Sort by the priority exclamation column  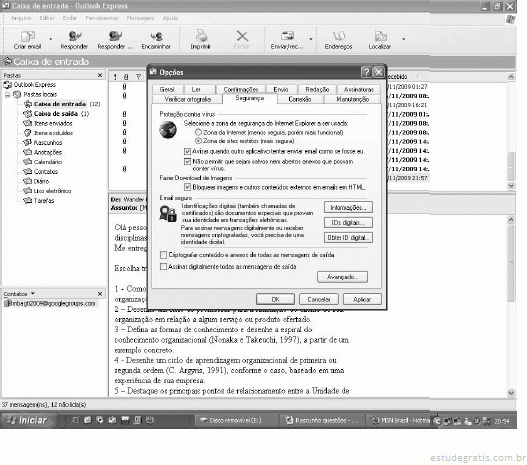click(115, 77)
